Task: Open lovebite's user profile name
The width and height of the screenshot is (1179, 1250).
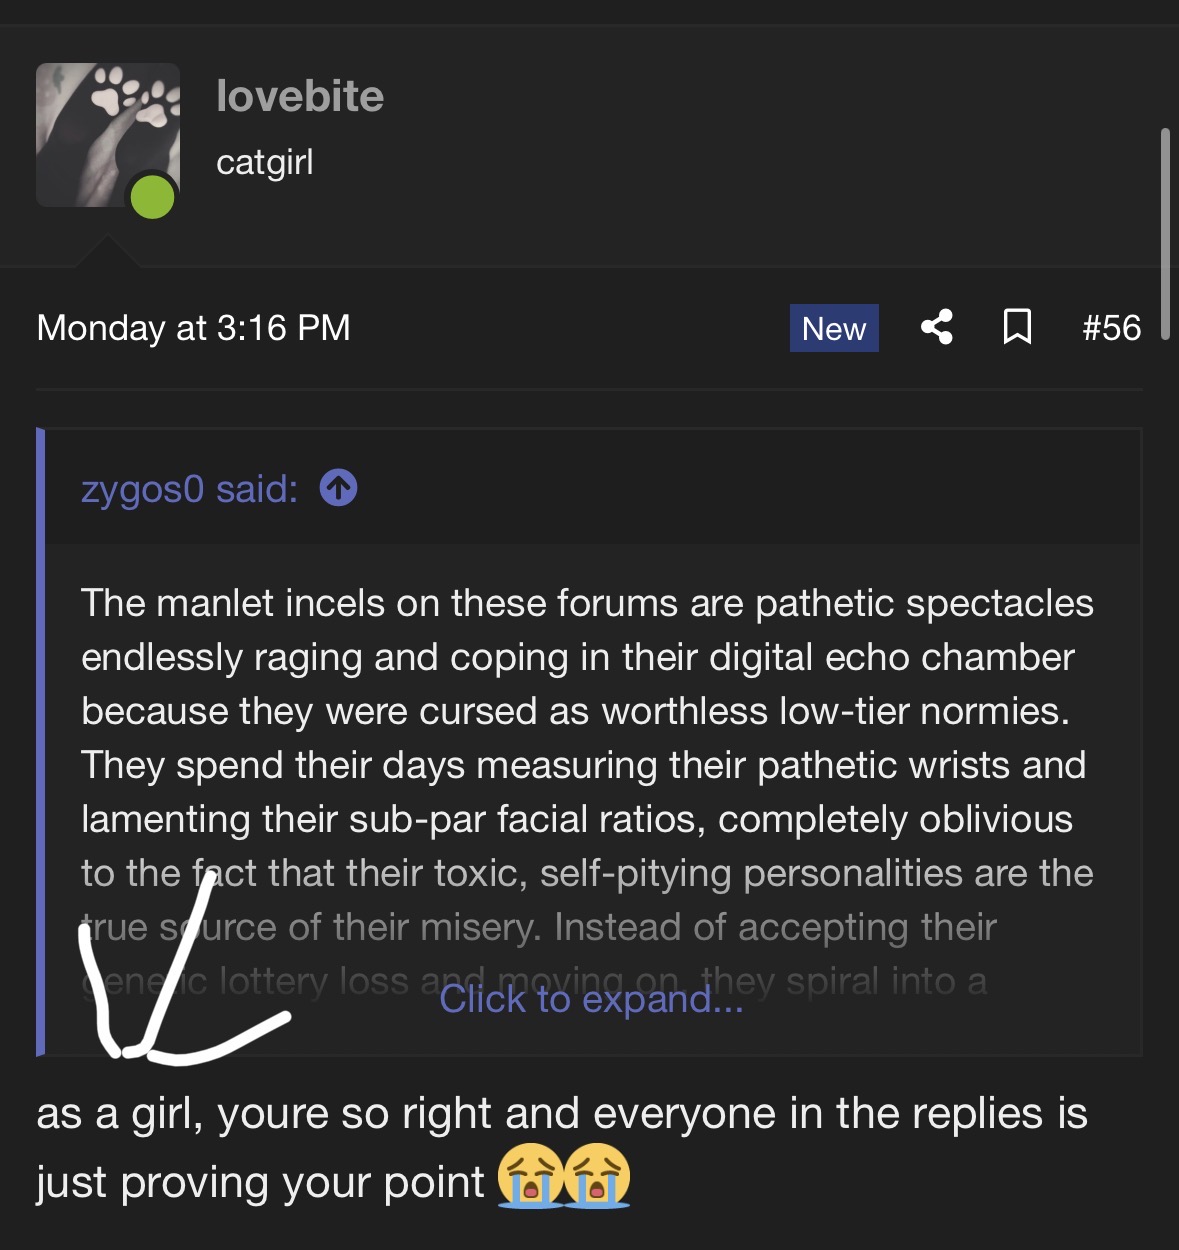Action: [x=300, y=96]
